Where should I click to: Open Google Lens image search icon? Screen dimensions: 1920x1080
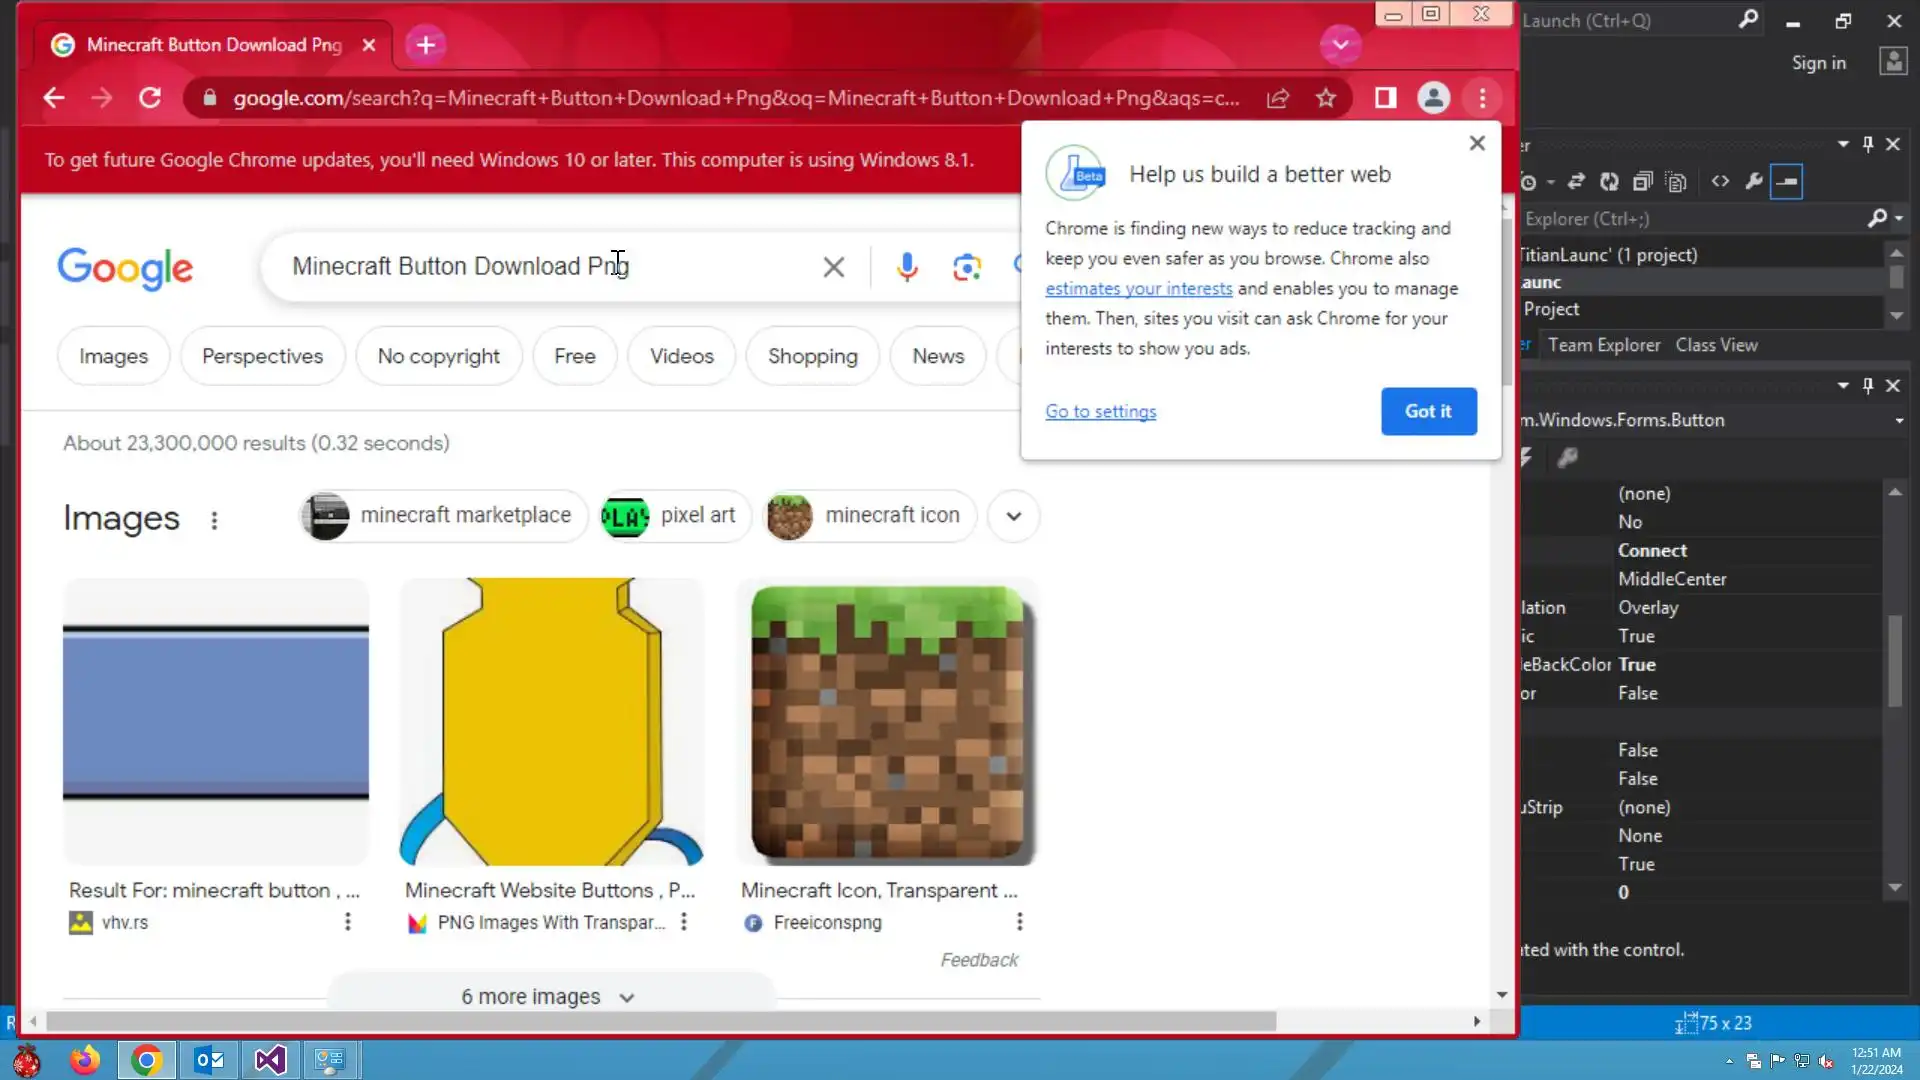966,267
